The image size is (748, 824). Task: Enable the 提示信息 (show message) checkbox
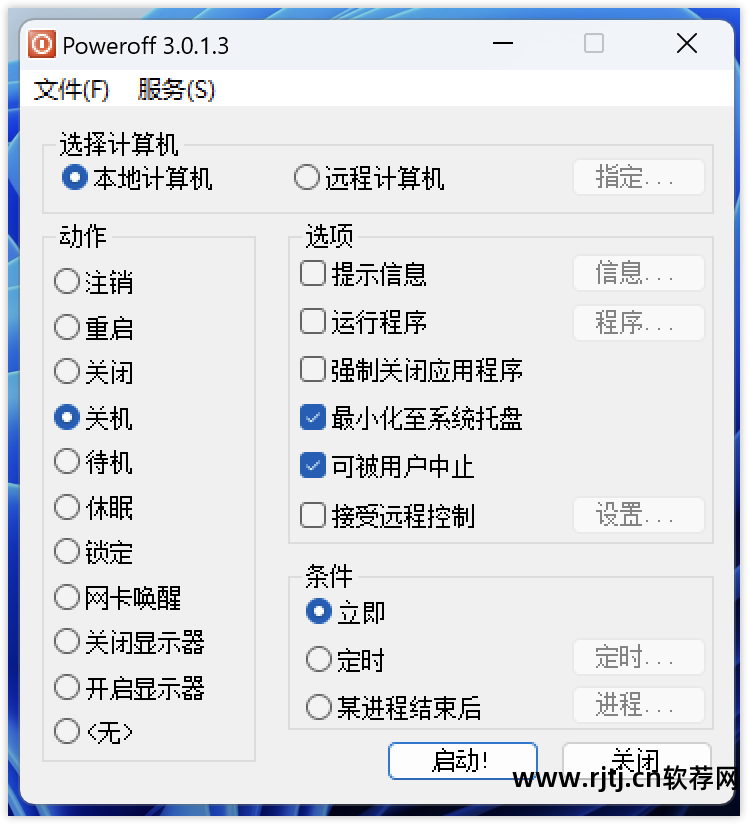(312, 273)
